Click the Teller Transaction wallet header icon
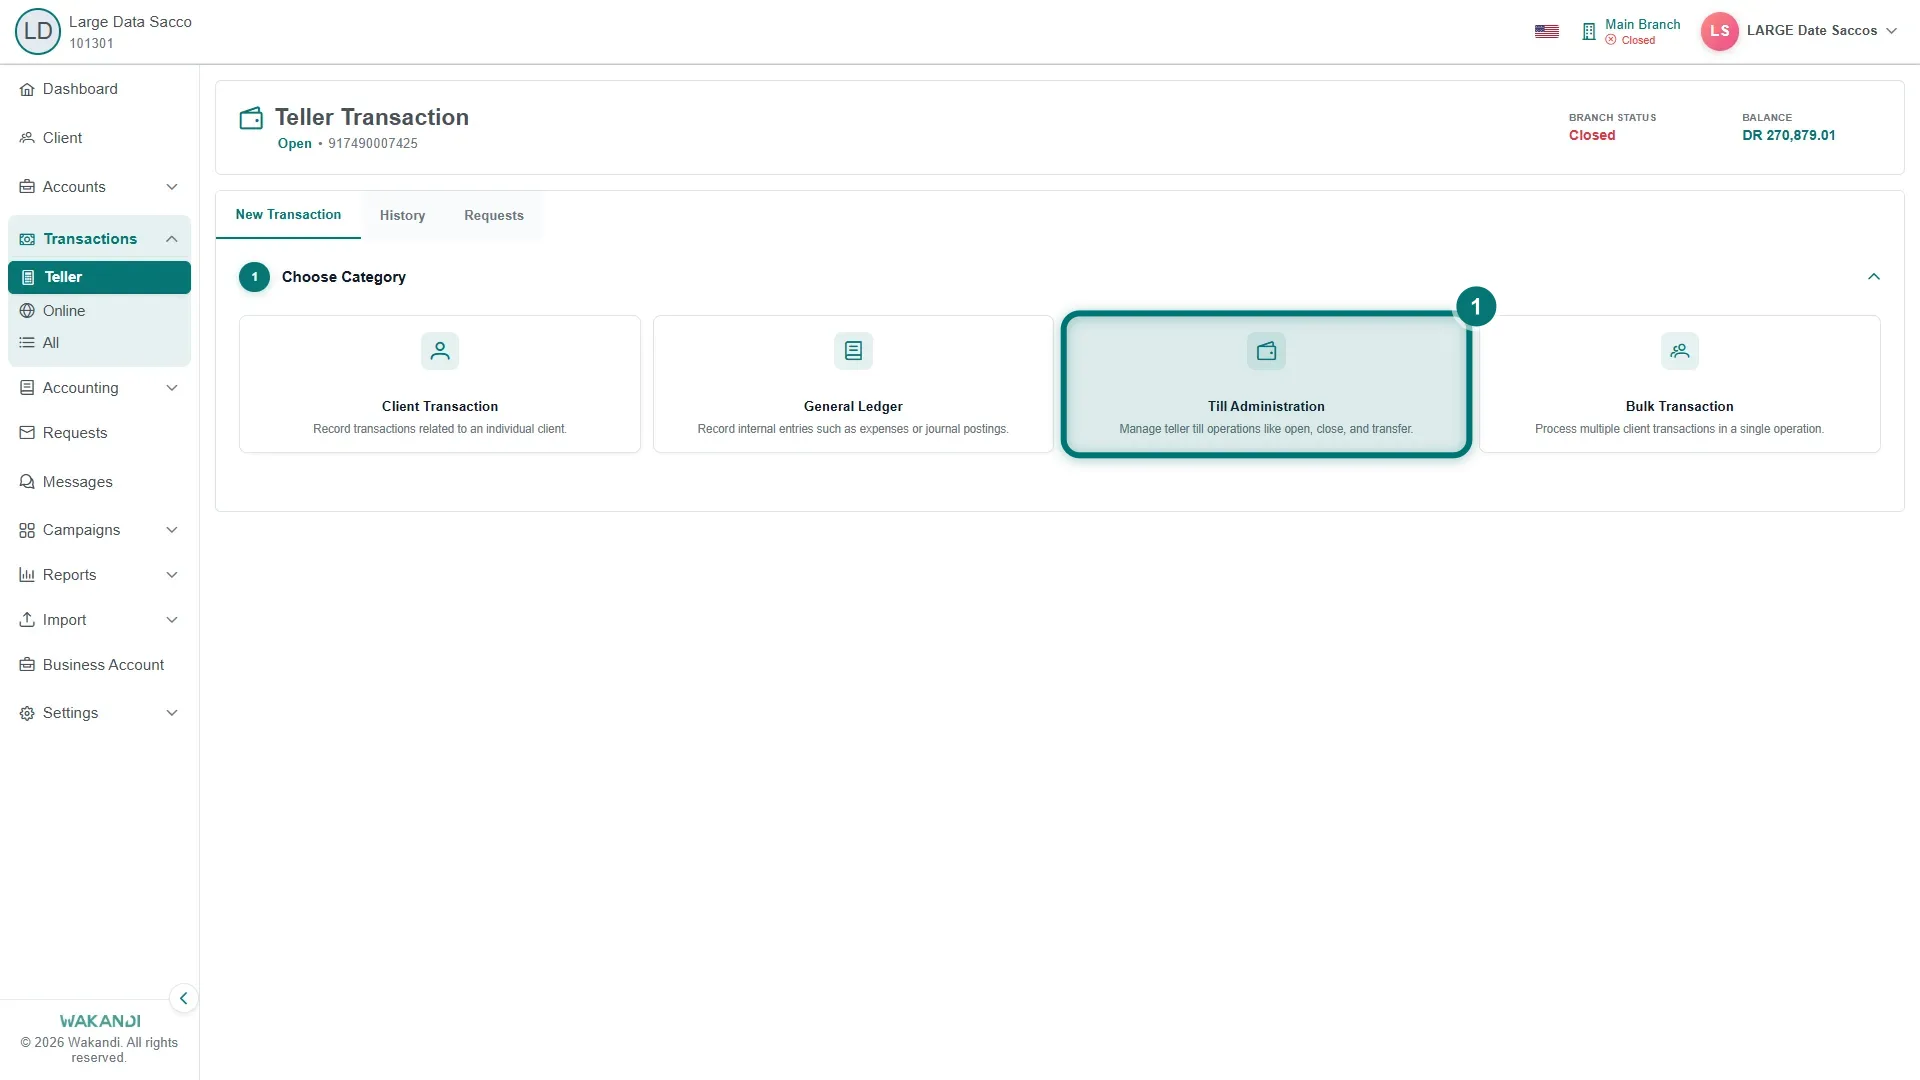 pos(251,118)
